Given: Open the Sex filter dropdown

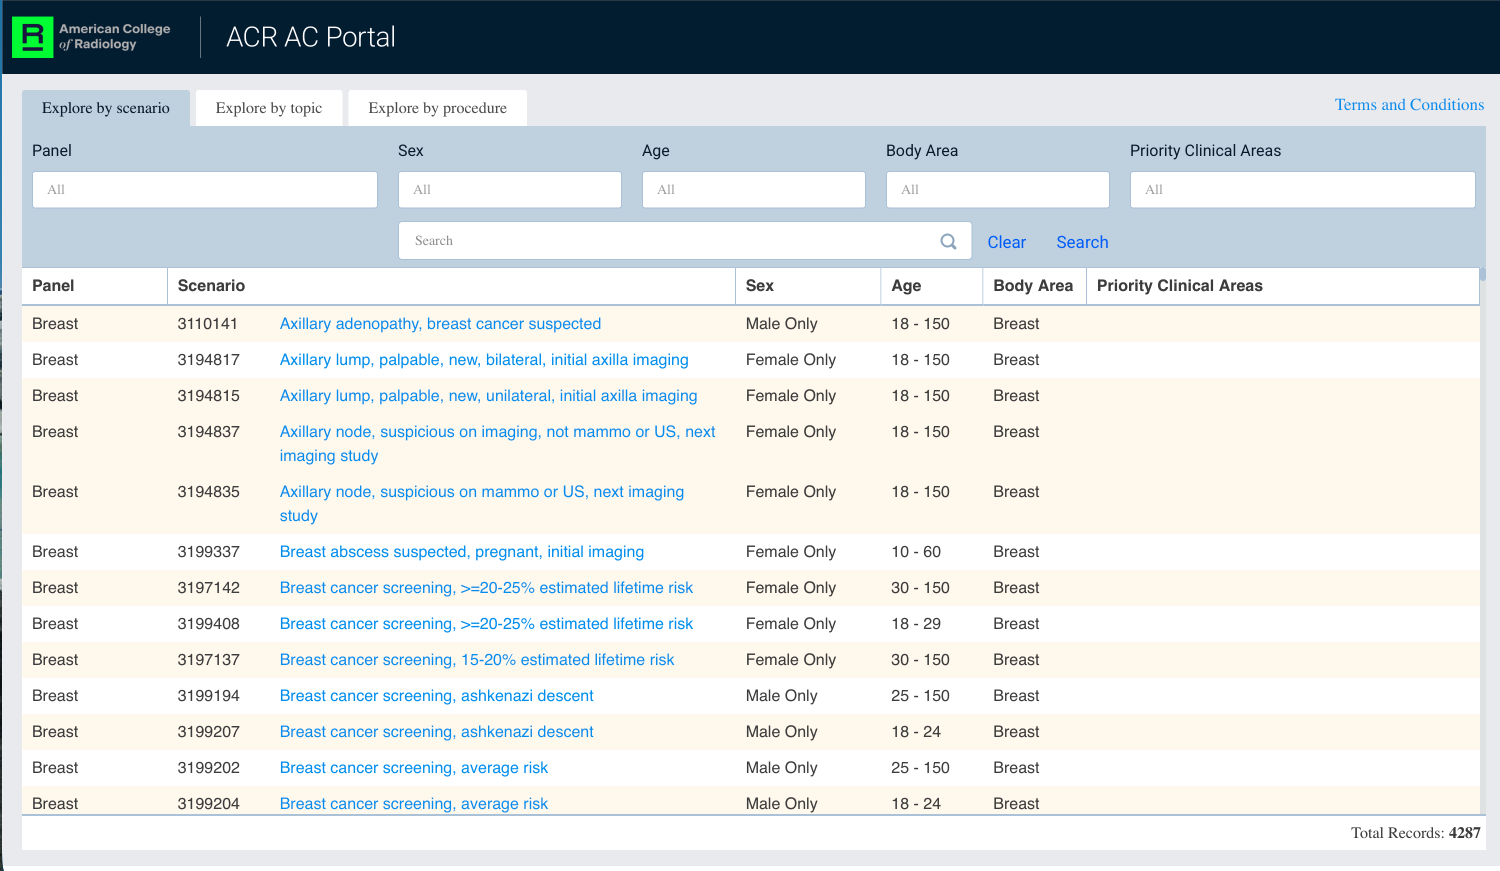Looking at the screenshot, I should pos(509,190).
